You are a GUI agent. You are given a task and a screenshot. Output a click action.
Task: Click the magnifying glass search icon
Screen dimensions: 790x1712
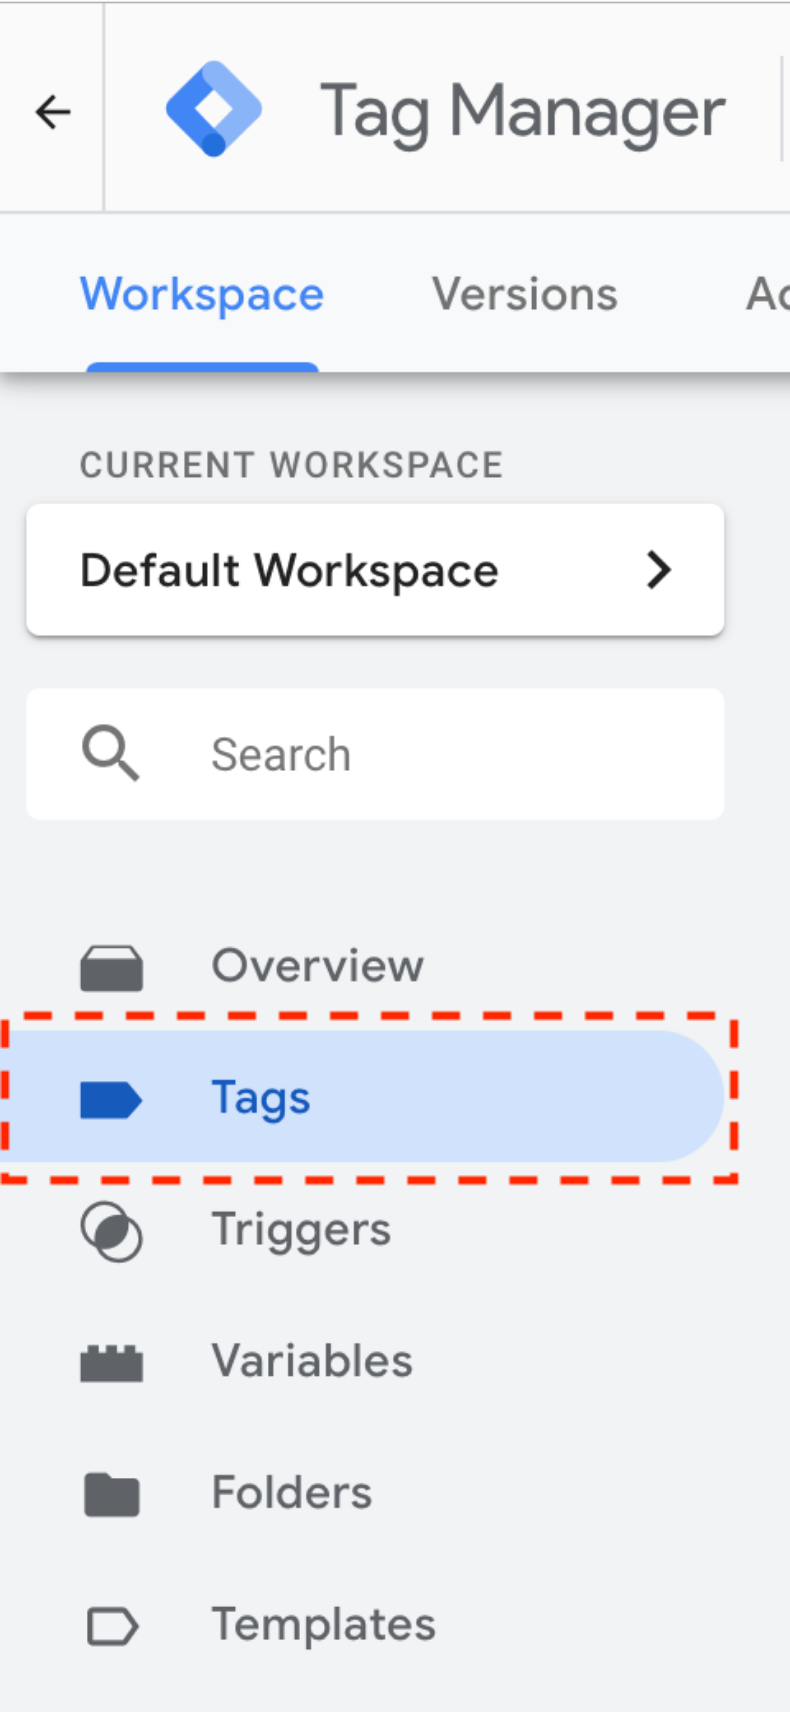pos(110,753)
